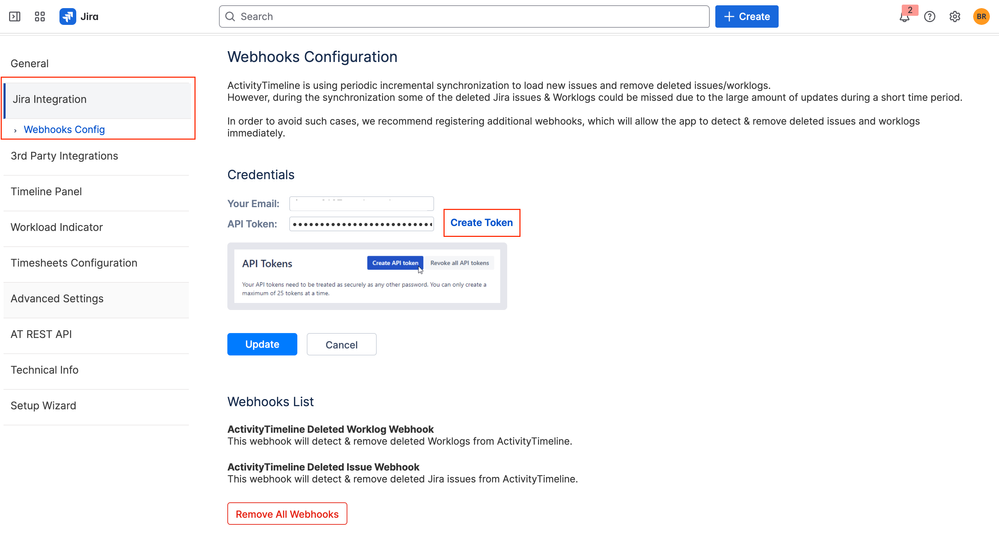Click in the Search field
This screenshot has height=536, width=999.
464,17
